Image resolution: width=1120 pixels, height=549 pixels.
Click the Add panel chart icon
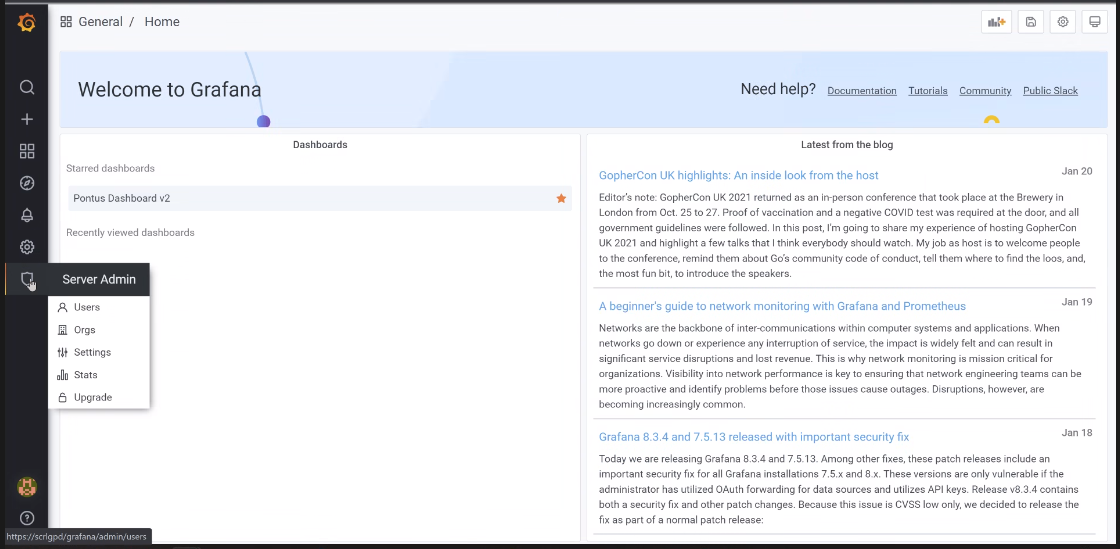pyautogui.click(x=996, y=22)
